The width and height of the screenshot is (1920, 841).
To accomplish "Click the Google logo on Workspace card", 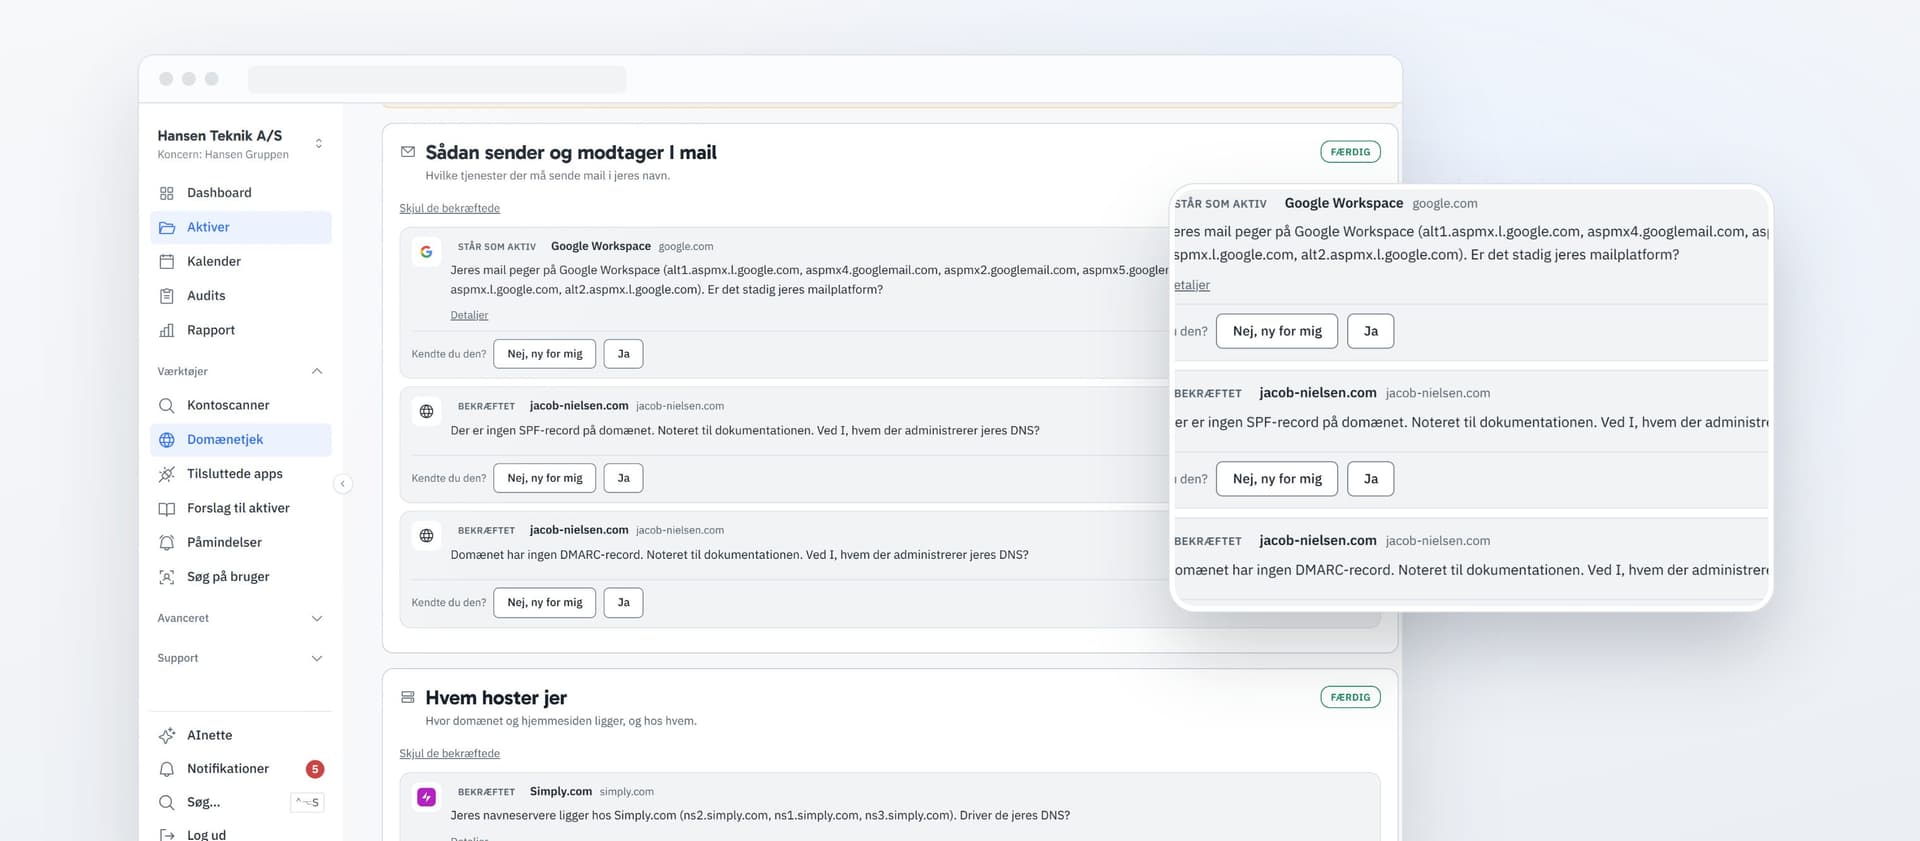I will 427,252.
